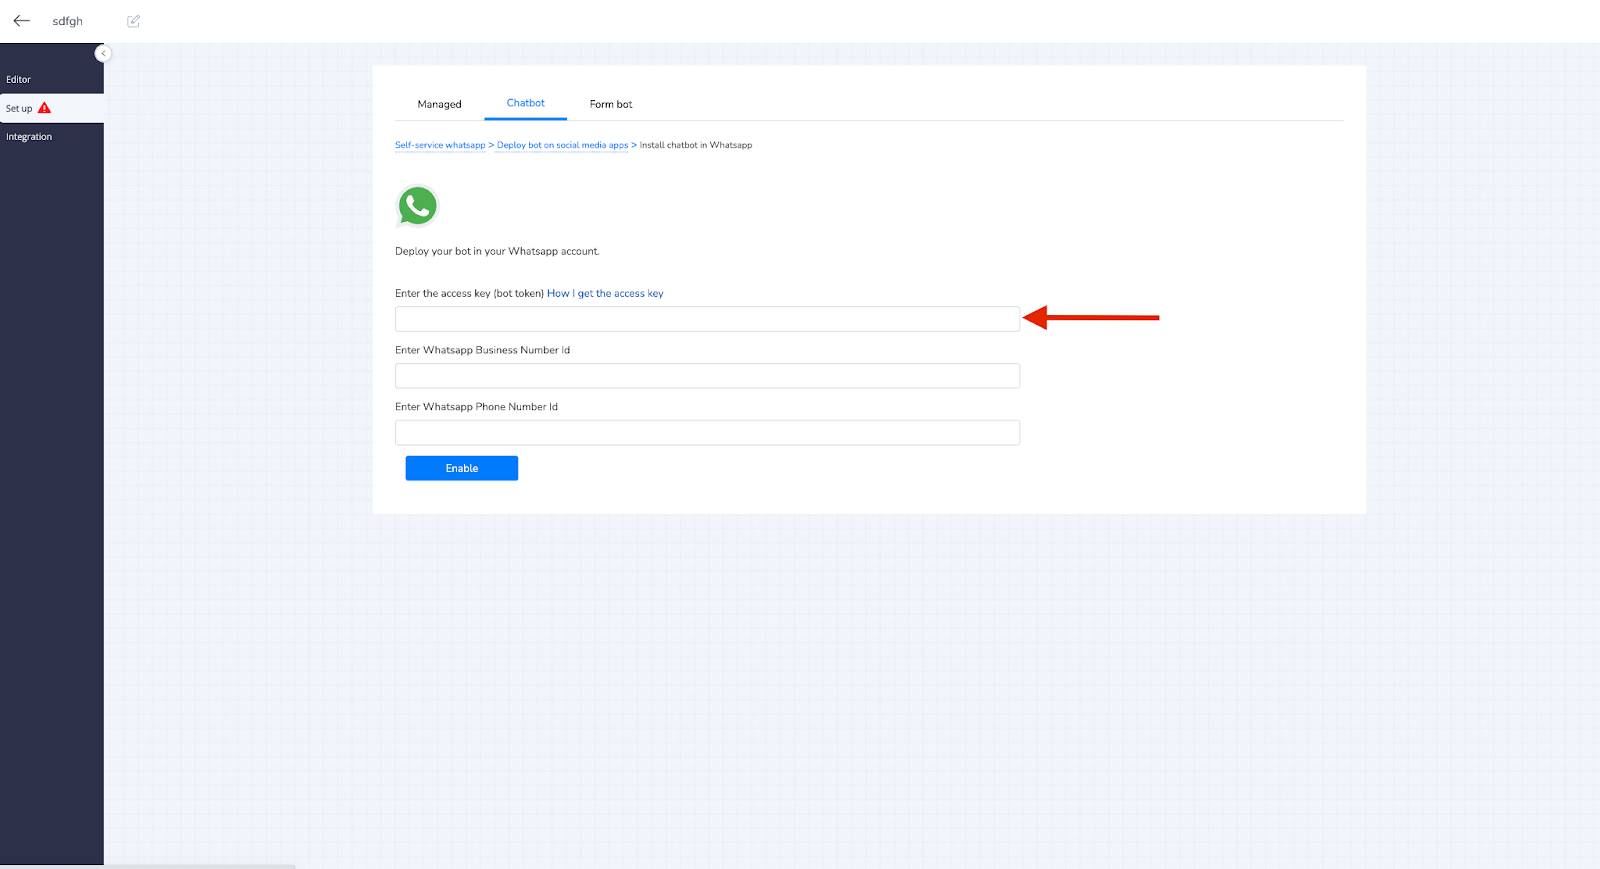This screenshot has height=869, width=1600.
Task: Open How I get the access key link
Action: (605, 293)
